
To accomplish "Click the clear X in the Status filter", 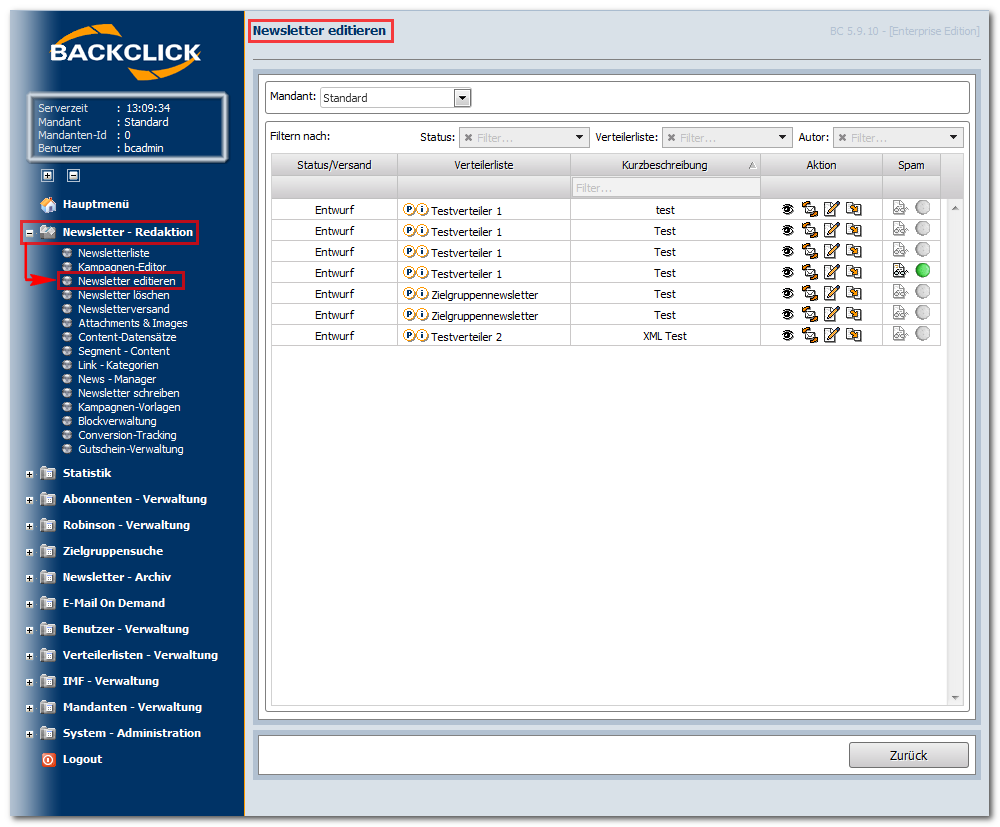I will 468,138.
